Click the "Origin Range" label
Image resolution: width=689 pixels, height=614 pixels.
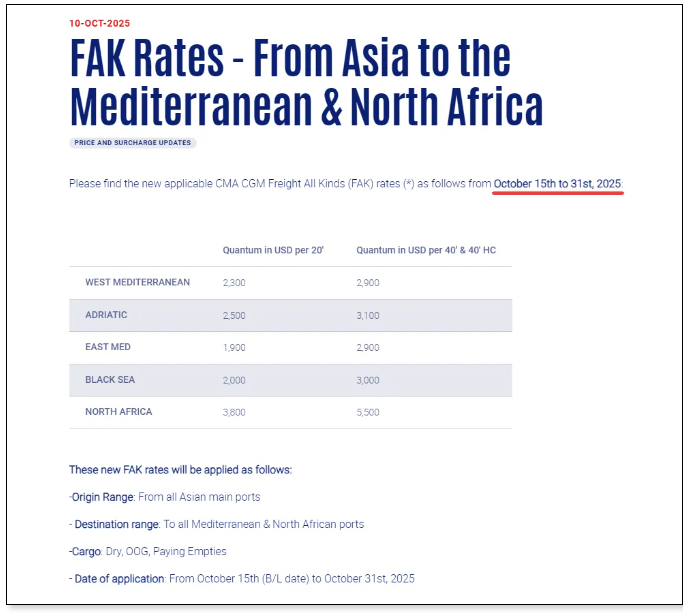(103, 497)
